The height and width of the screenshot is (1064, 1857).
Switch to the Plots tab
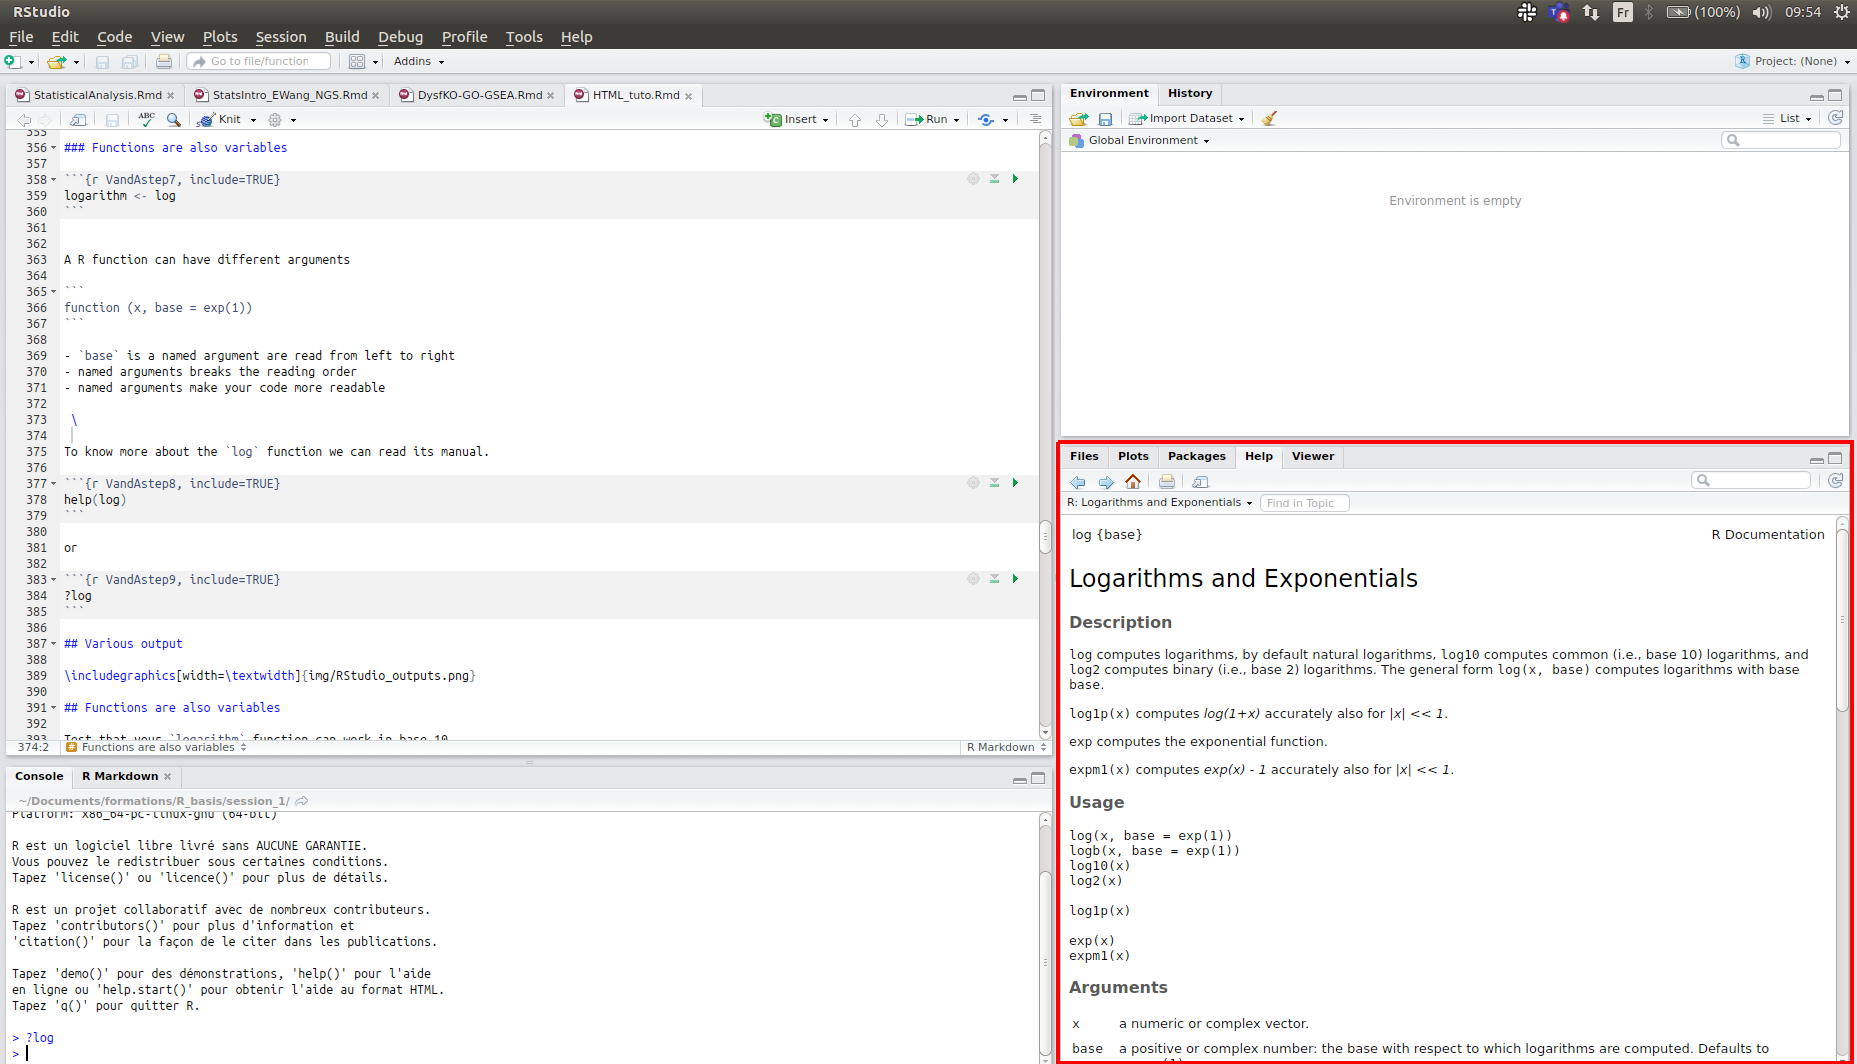(1133, 456)
